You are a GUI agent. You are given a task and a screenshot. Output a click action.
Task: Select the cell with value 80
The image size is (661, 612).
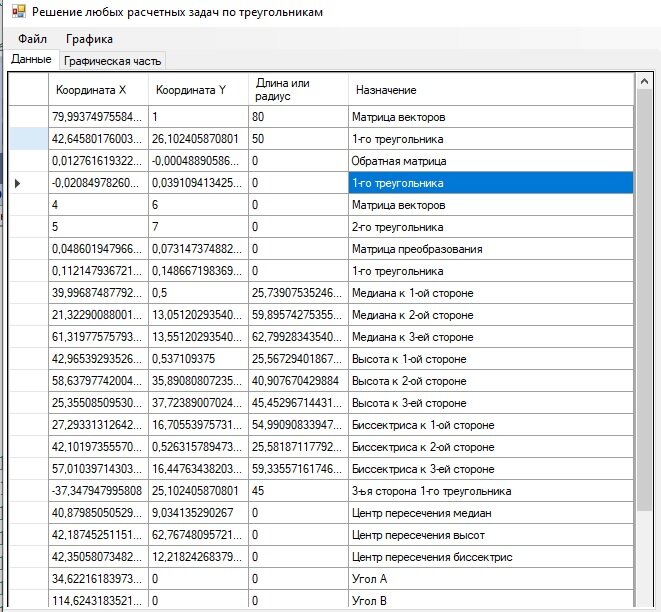[x=298, y=117]
